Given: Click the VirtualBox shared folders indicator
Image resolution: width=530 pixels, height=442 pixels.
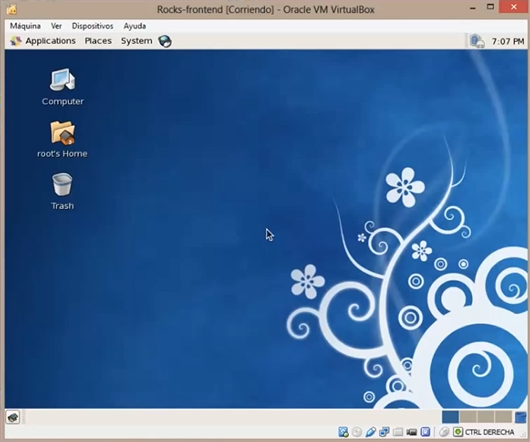Looking at the screenshot, I should 398,432.
